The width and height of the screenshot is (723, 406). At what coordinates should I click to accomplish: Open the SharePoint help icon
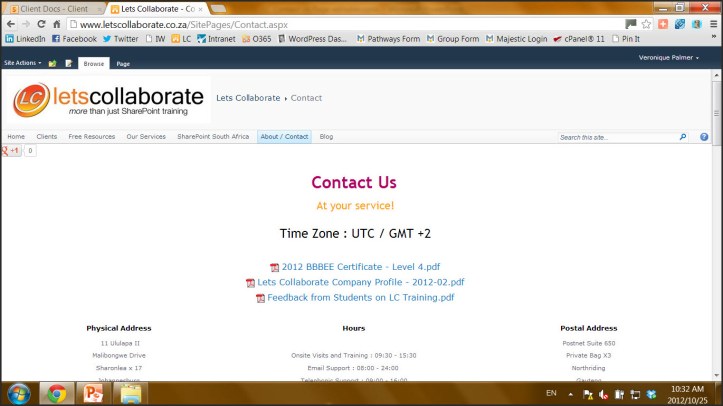704,137
